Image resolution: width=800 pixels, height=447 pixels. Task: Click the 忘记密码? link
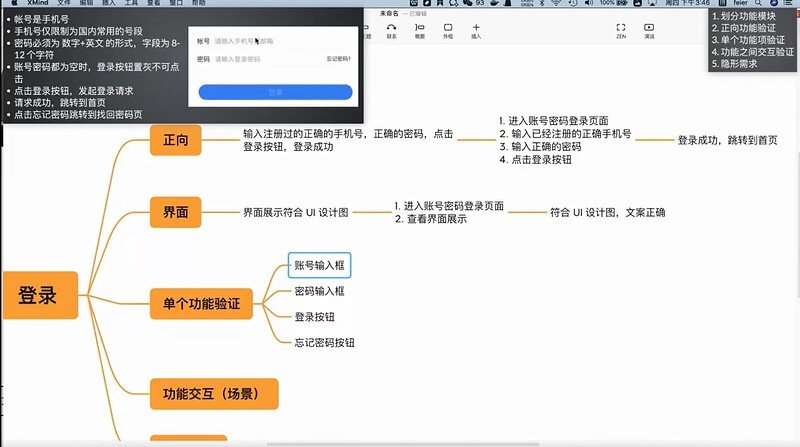click(x=338, y=60)
